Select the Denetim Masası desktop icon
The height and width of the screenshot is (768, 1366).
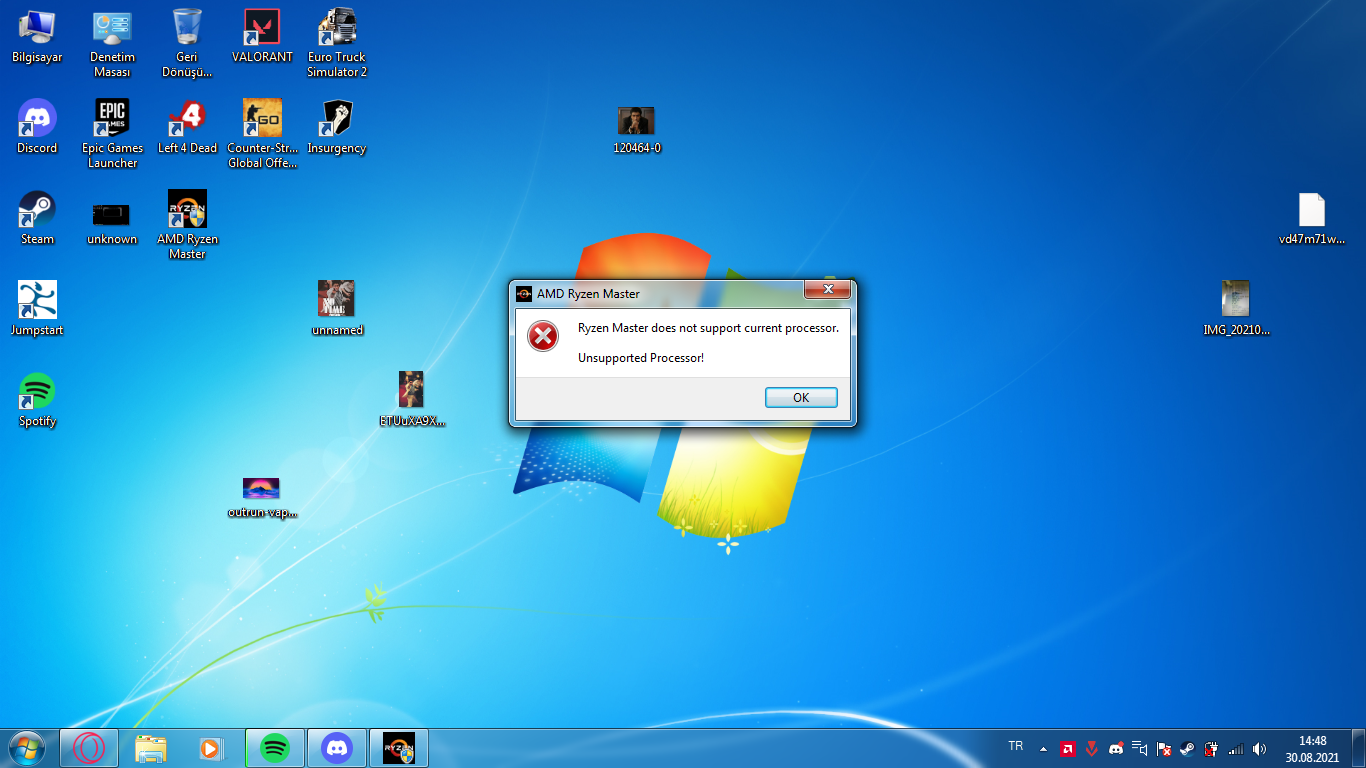tap(112, 44)
